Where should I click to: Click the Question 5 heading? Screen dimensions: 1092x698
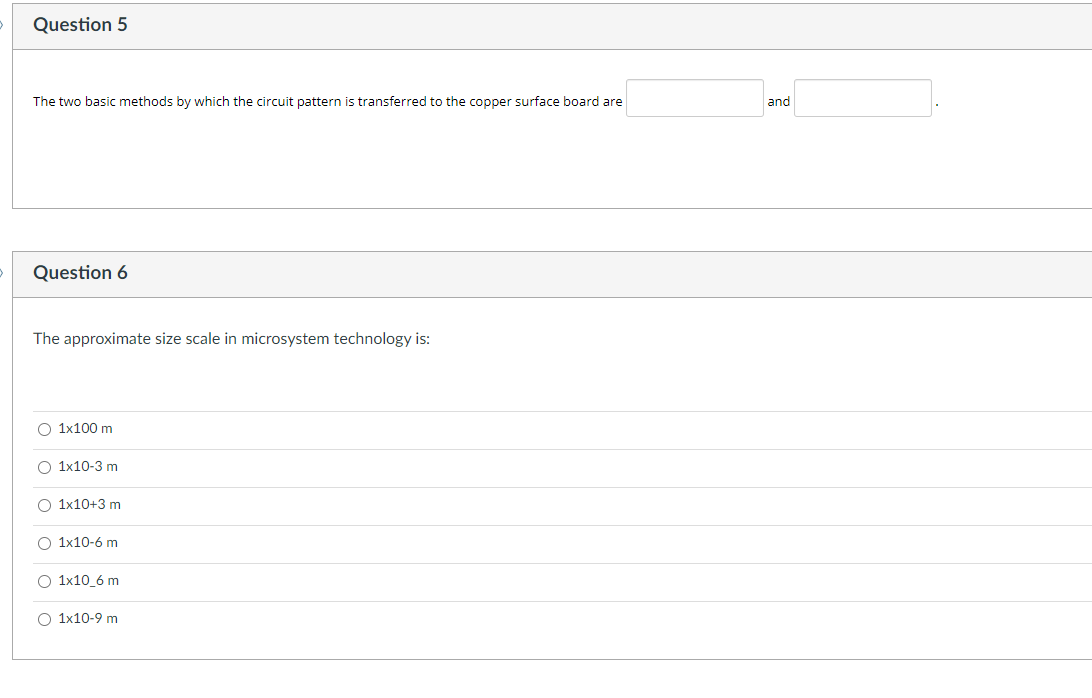[80, 25]
